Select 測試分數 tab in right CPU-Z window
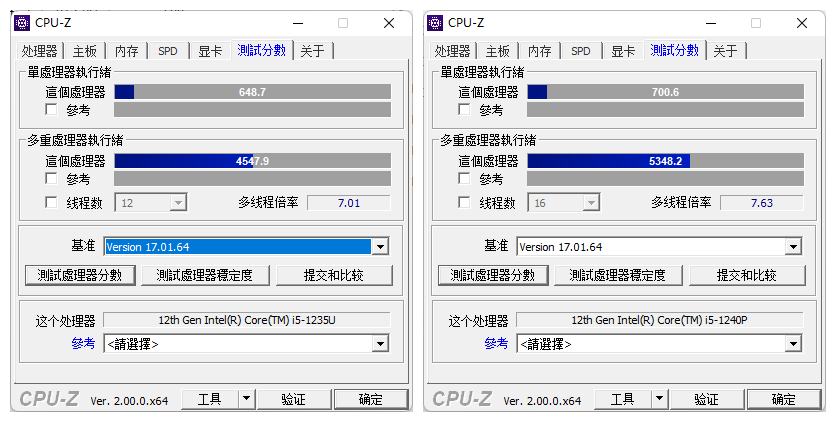Viewport: 836px width, 422px height. pyautogui.click(x=674, y=50)
